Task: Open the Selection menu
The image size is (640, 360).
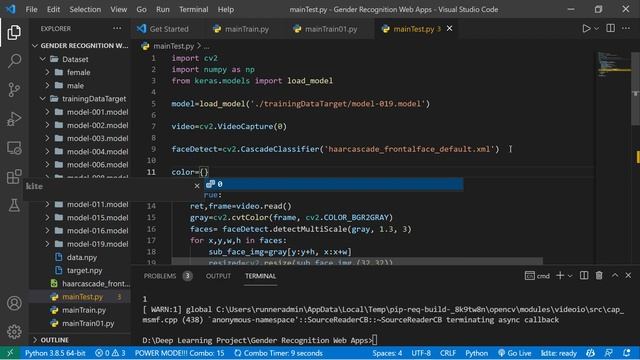Action: [x=85, y=9]
